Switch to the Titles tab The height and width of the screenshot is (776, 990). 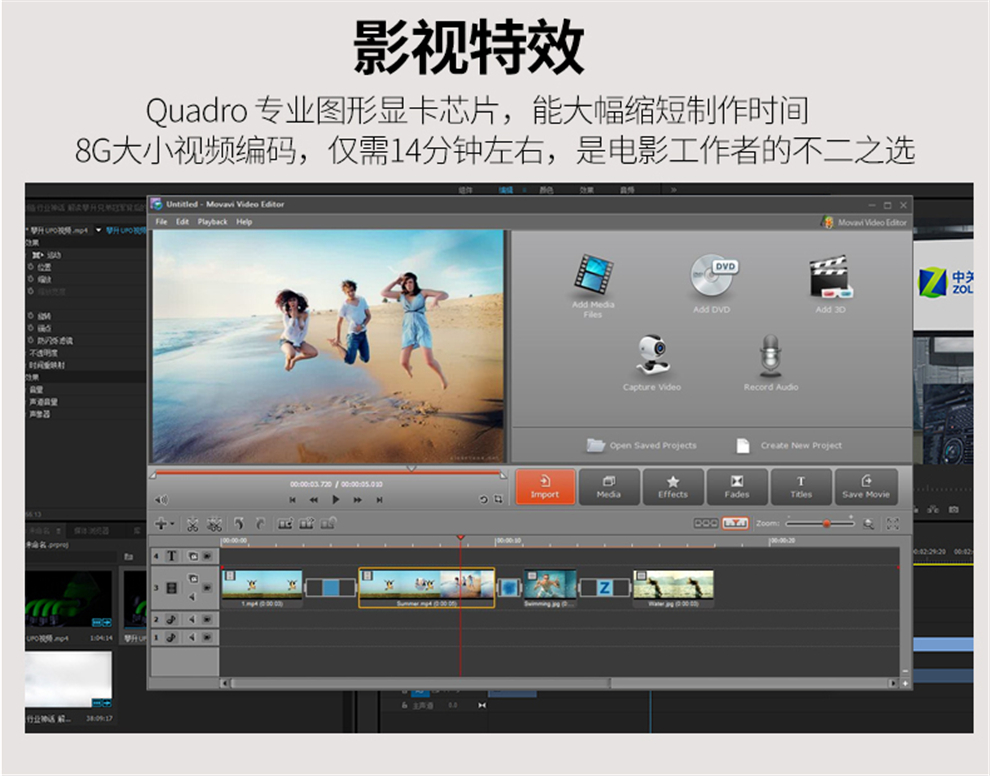[800, 487]
